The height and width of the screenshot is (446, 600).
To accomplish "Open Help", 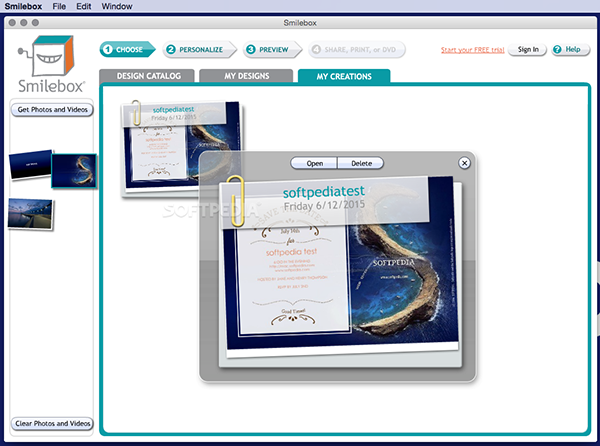I will pyautogui.click(x=571, y=49).
